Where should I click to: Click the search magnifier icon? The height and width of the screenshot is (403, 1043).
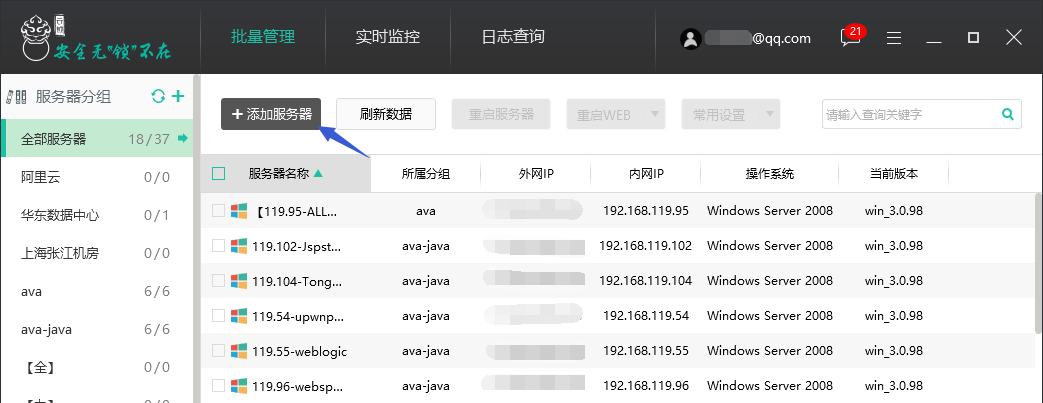pos(1008,114)
